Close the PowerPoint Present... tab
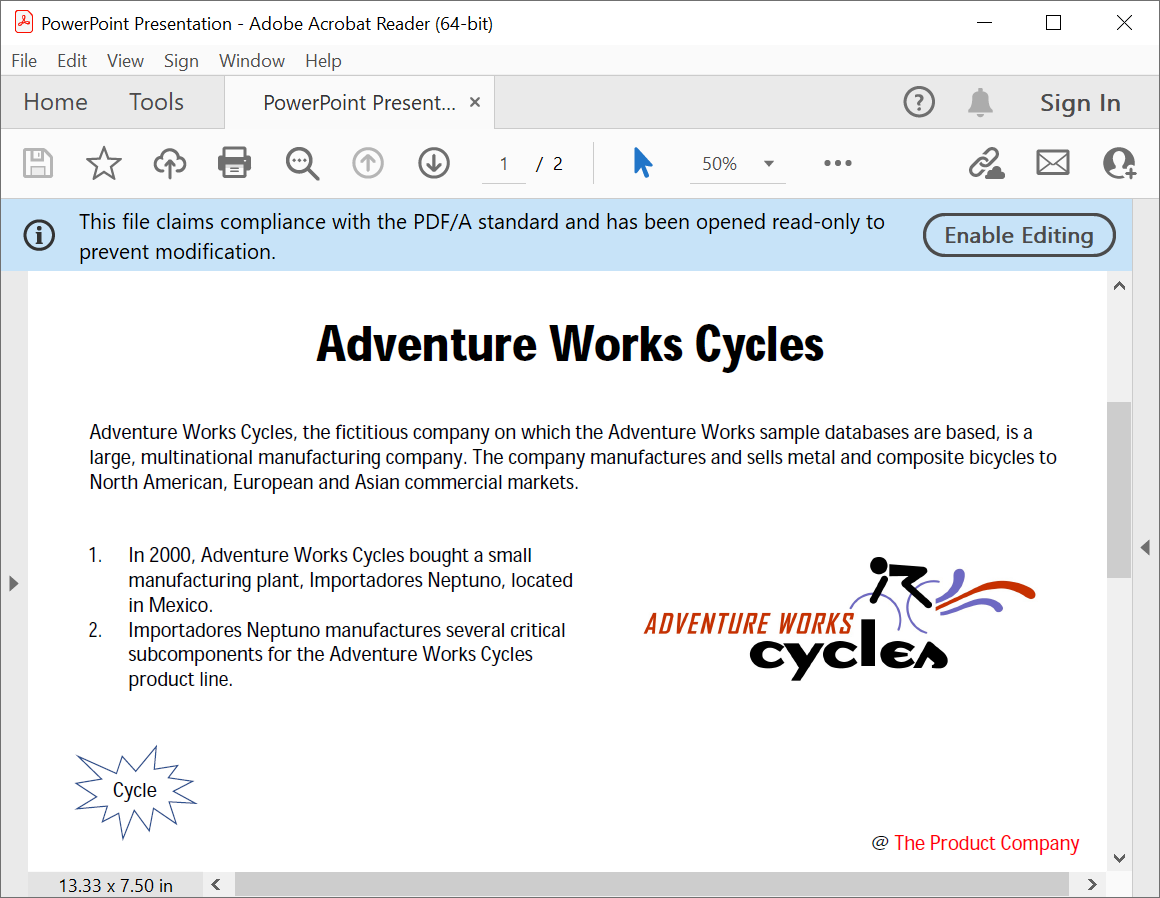 475,102
